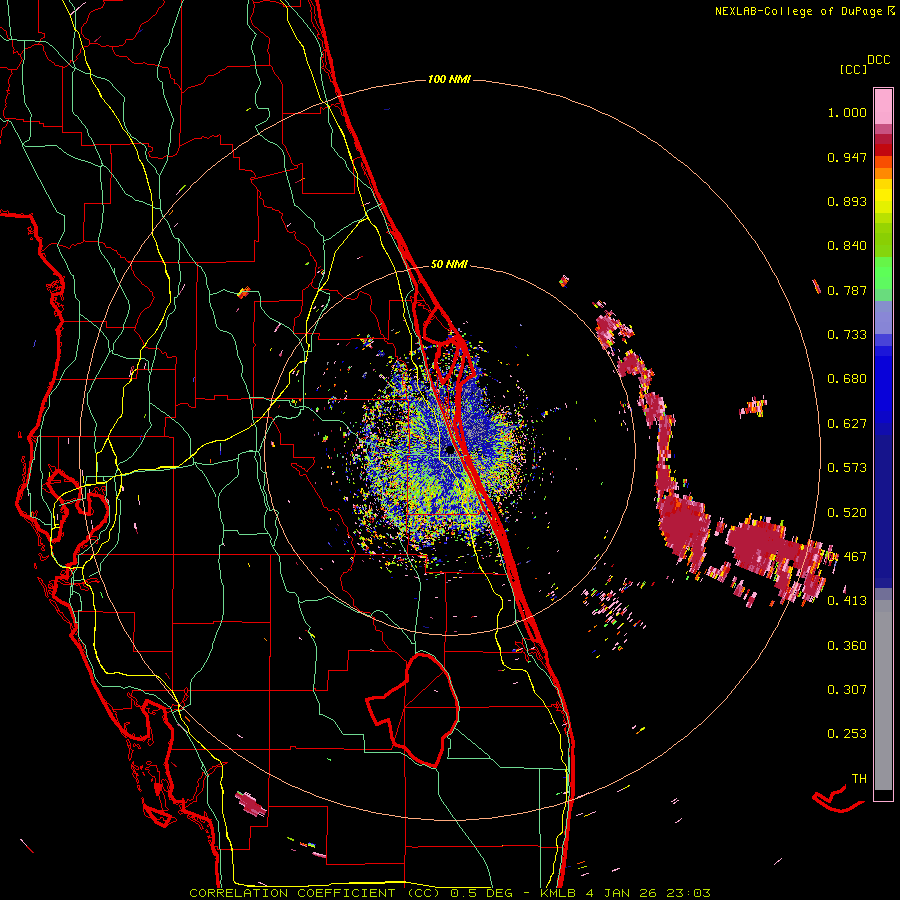The height and width of the screenshot is (900, 900).
Task: Select the 0.307 scale value
Action: tap(847, 690)
